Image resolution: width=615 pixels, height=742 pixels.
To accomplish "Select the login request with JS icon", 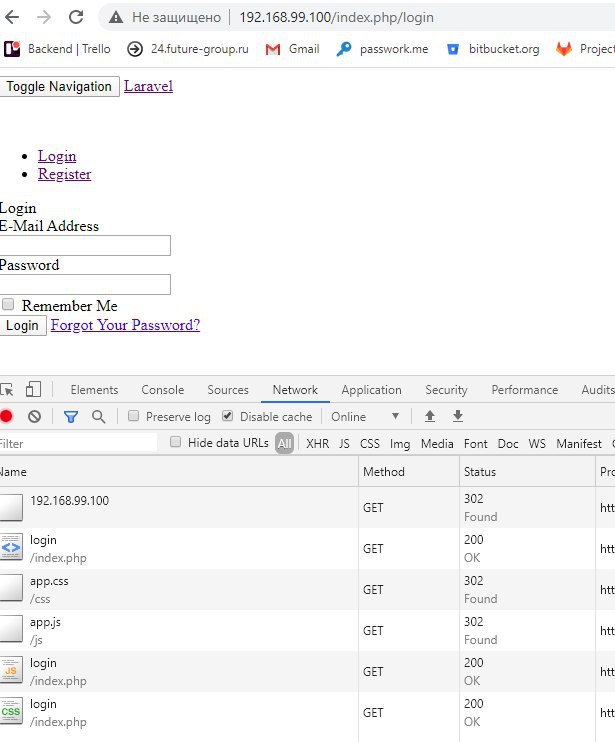I will (x=308, y=672).
